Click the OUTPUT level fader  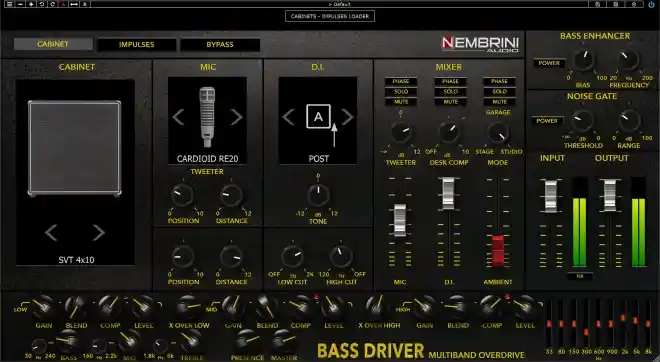pos(610,195)
